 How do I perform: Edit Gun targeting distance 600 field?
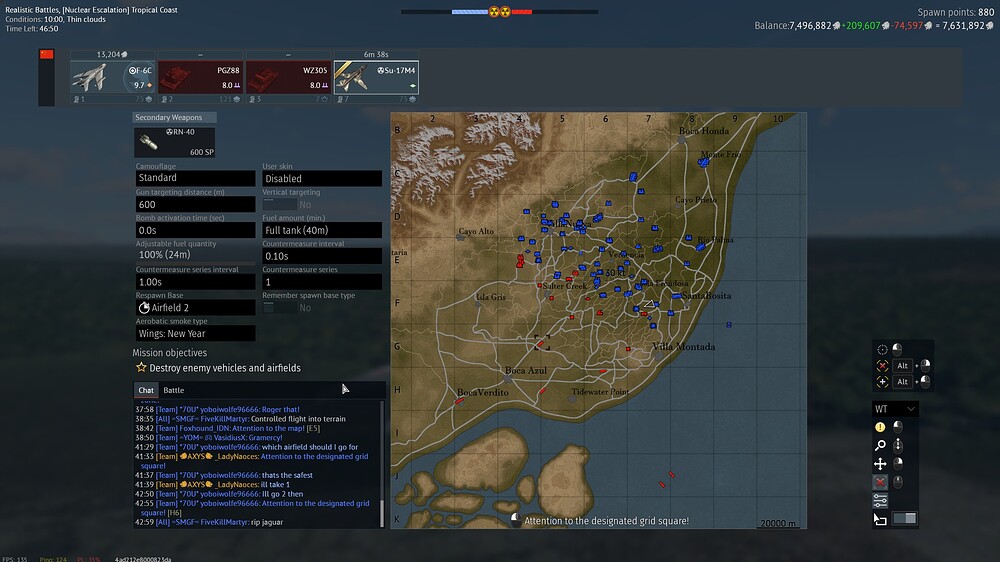195,204
